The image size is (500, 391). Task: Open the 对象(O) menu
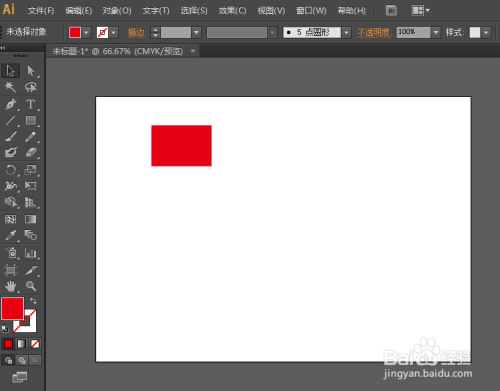click(x=117, y=11)
